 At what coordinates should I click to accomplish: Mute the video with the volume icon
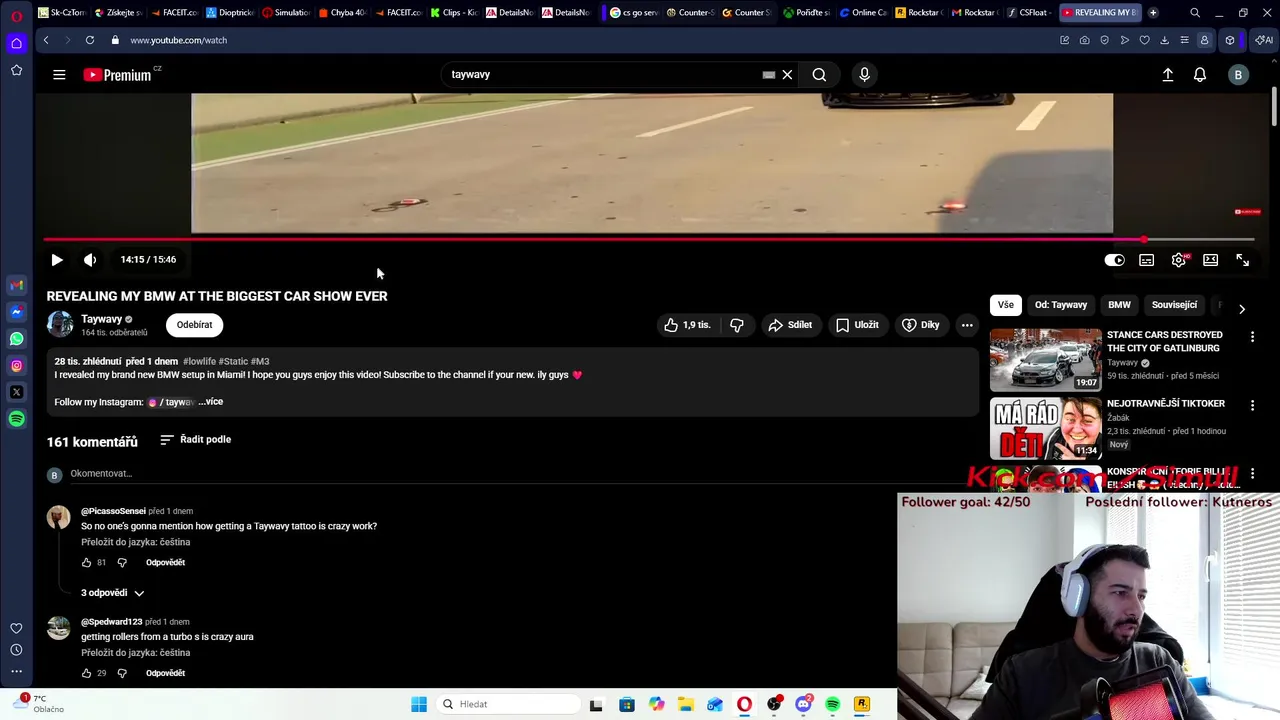click(90, 260)
